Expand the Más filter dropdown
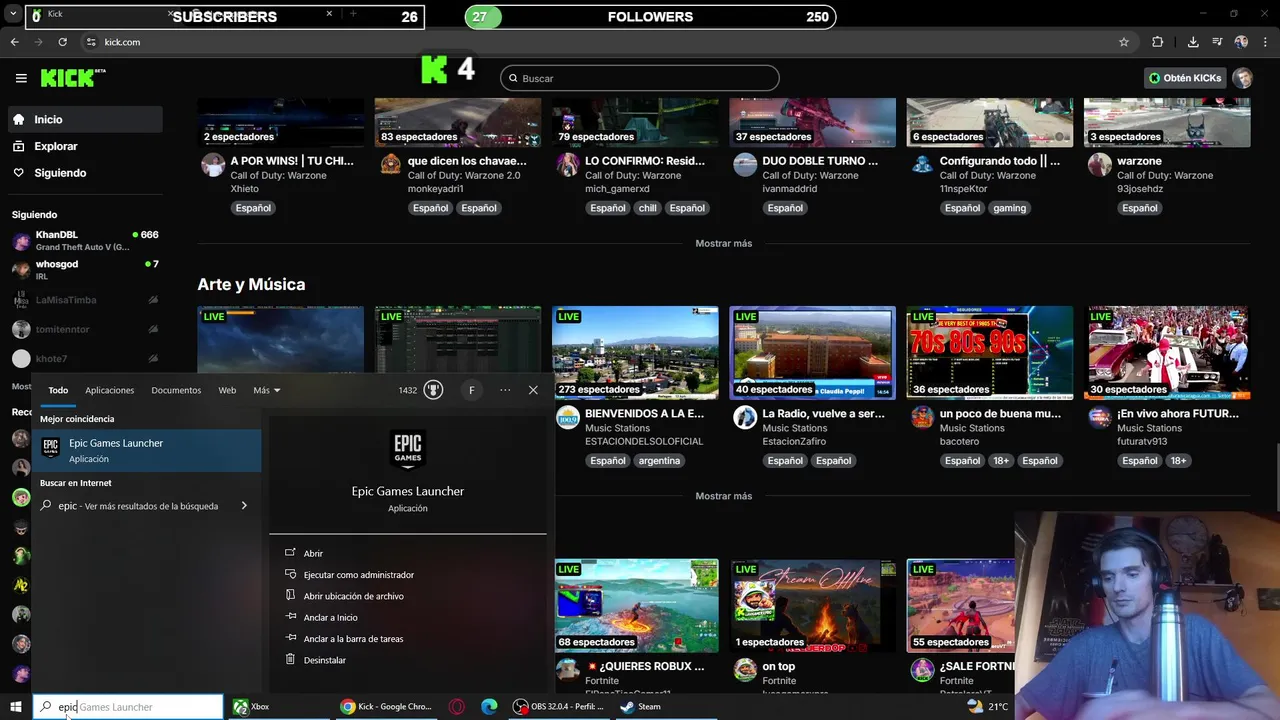 point(267,390)
